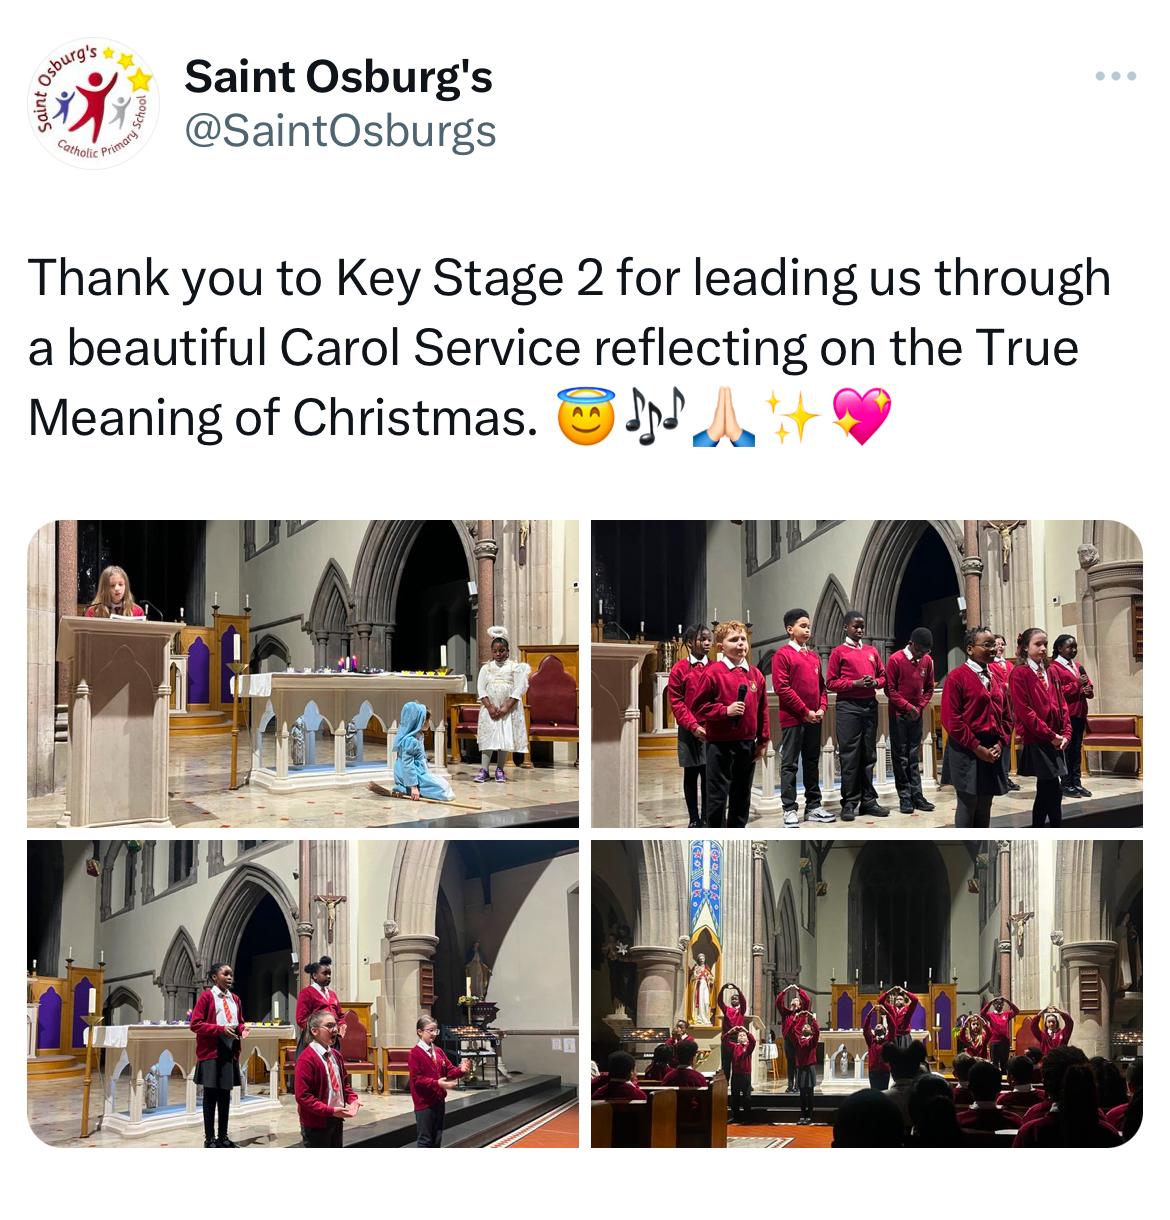This screenshot has width=1170, height=1220.
Task: Click the Saint Osburg's school logo avatar
Action: click(x=92, y=103)
